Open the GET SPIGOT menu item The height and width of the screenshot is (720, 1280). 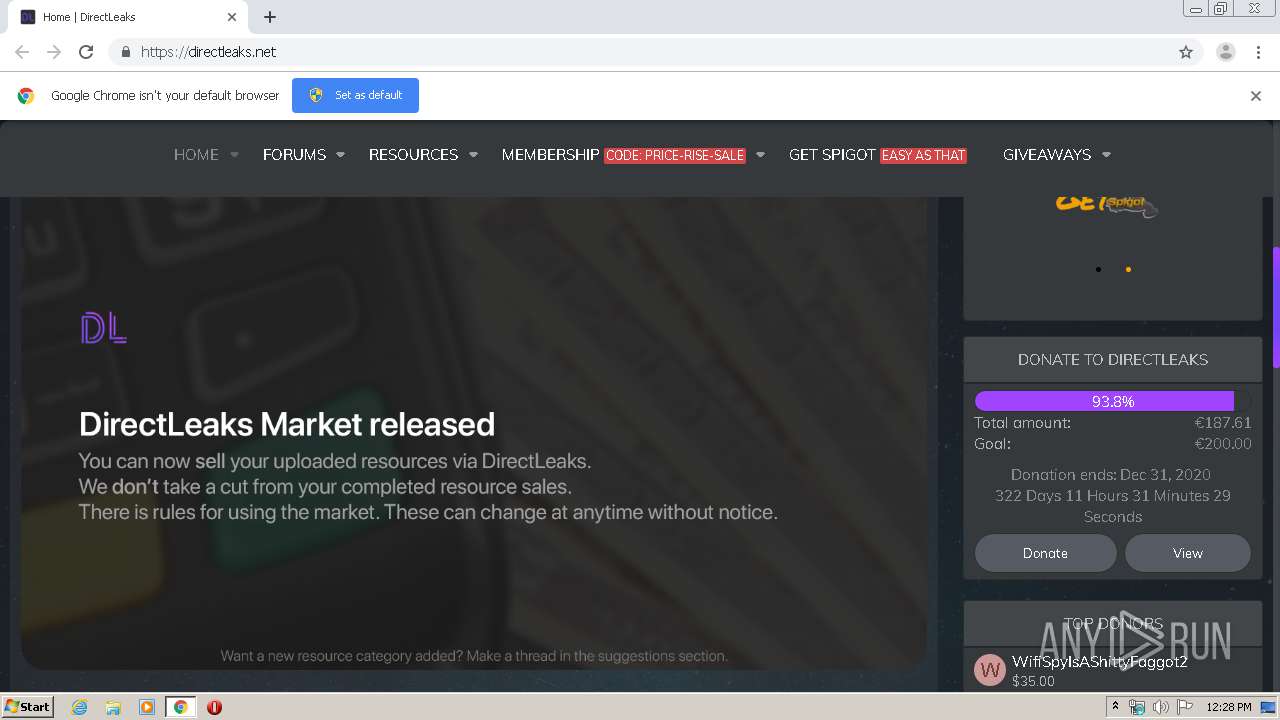pyautogui.click(x=832, y=155)
